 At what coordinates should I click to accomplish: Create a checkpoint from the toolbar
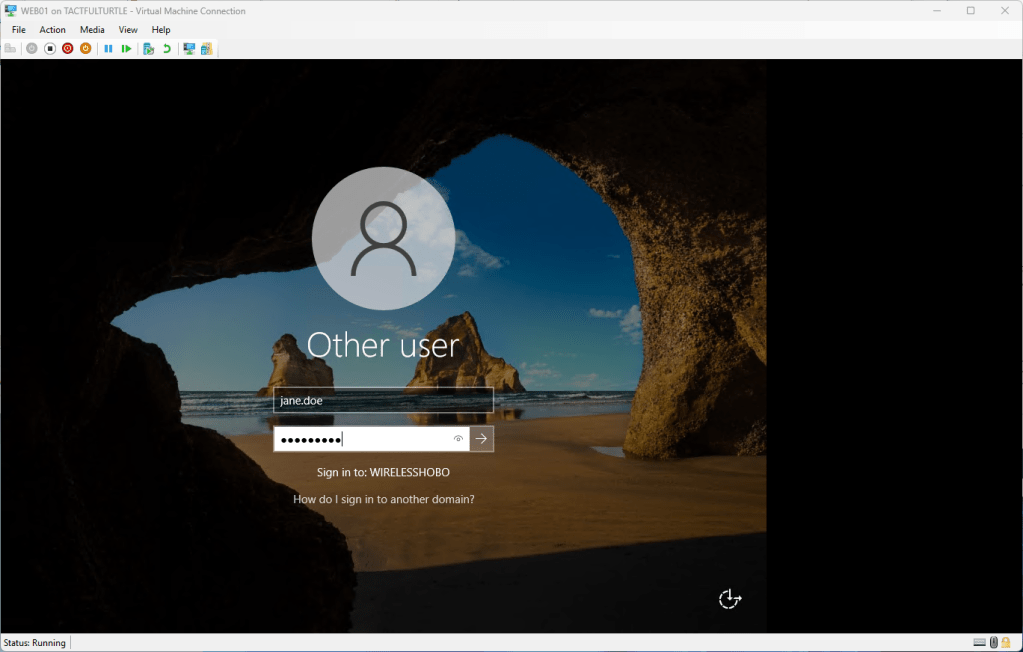click(x=148, y=49)
